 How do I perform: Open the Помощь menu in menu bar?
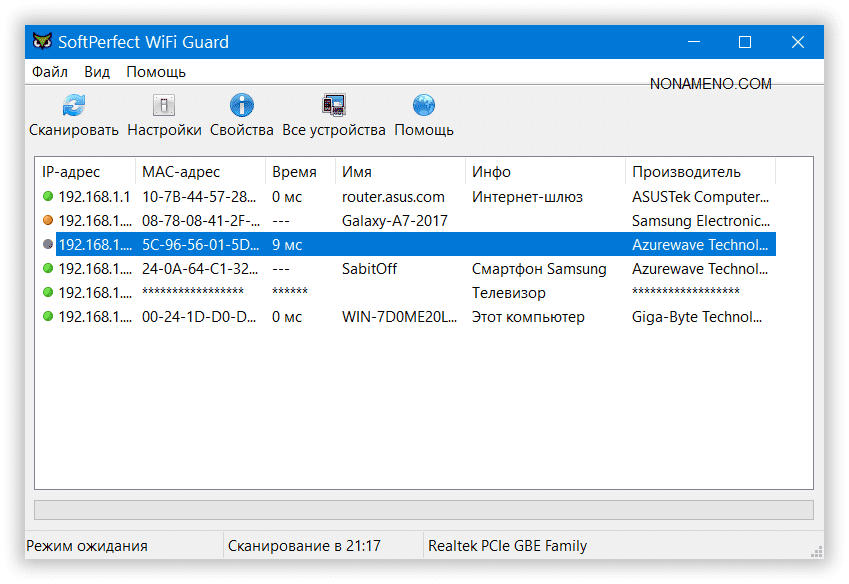(155, 72)
